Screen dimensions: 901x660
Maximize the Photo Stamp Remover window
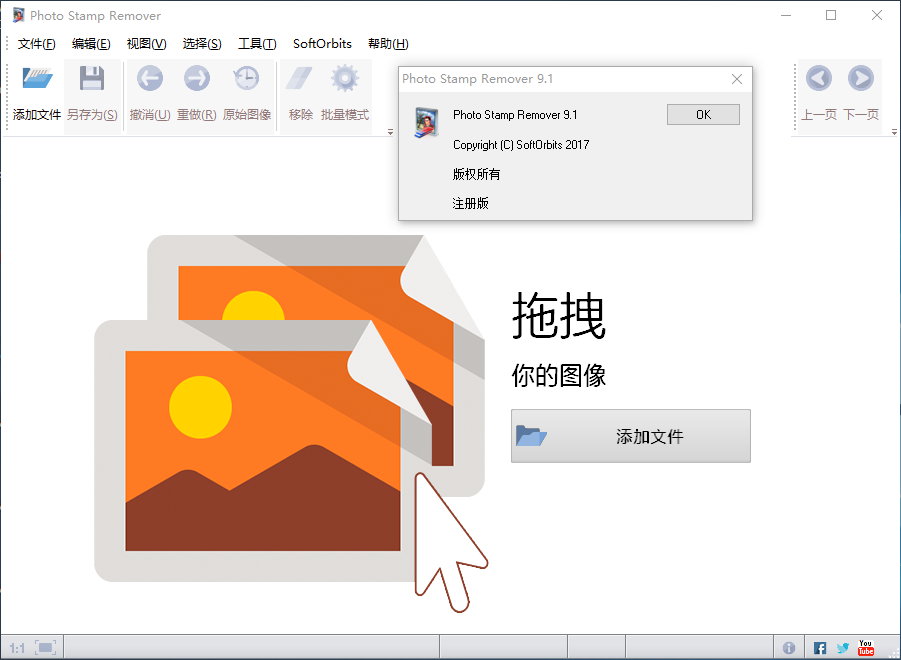(x=831, y=16)
